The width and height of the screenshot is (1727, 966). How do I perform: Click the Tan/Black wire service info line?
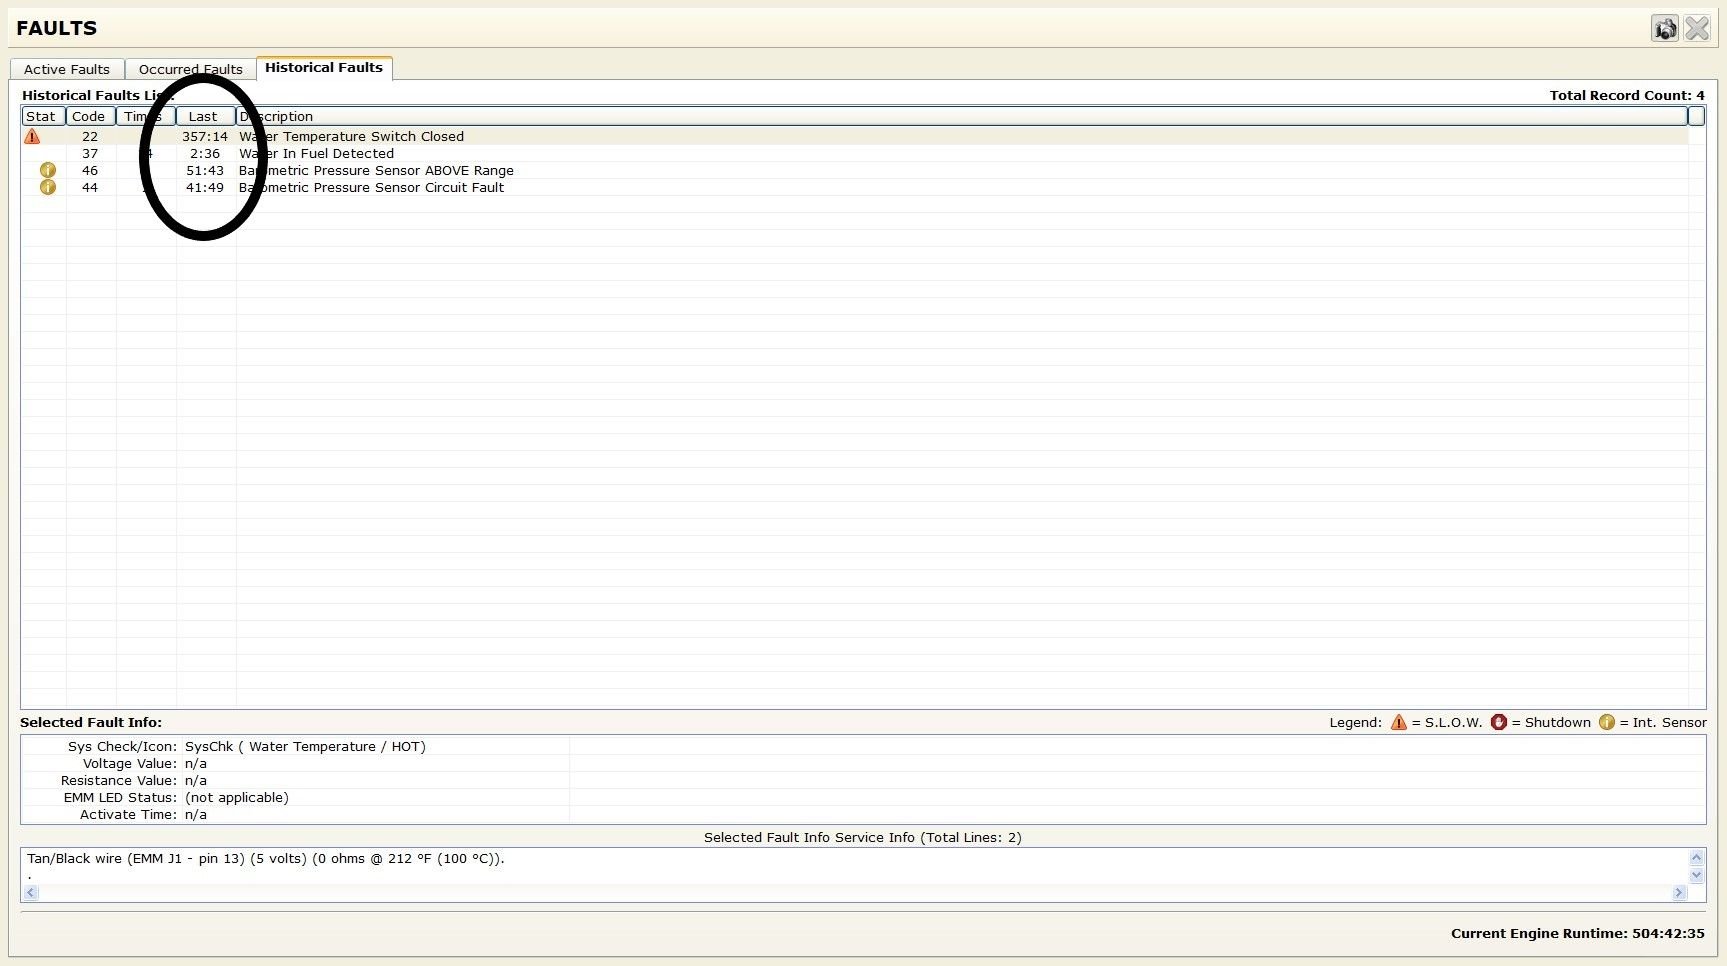(x=266, y=858)
